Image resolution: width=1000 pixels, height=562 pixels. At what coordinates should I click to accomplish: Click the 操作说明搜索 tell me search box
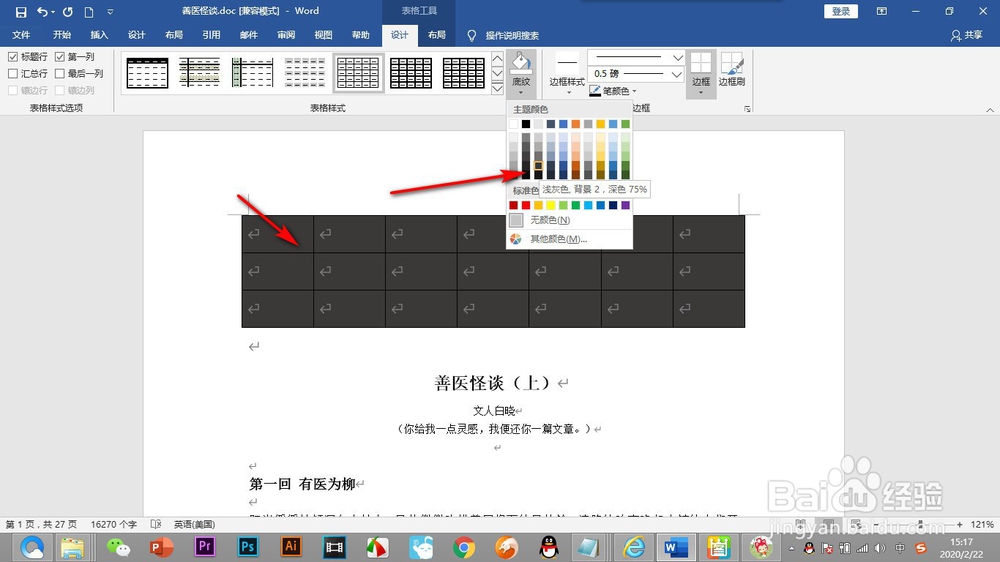(511, 36)
